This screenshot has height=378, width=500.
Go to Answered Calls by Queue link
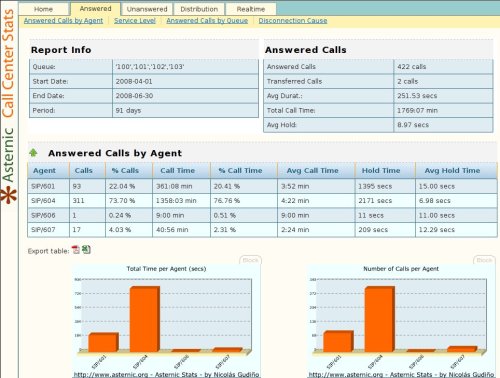(x=207, y=21)
